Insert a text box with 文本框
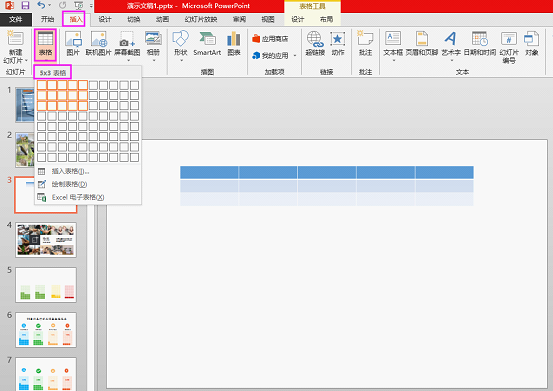The width and height of the screenshot is (553, 391). pos(393,44)
